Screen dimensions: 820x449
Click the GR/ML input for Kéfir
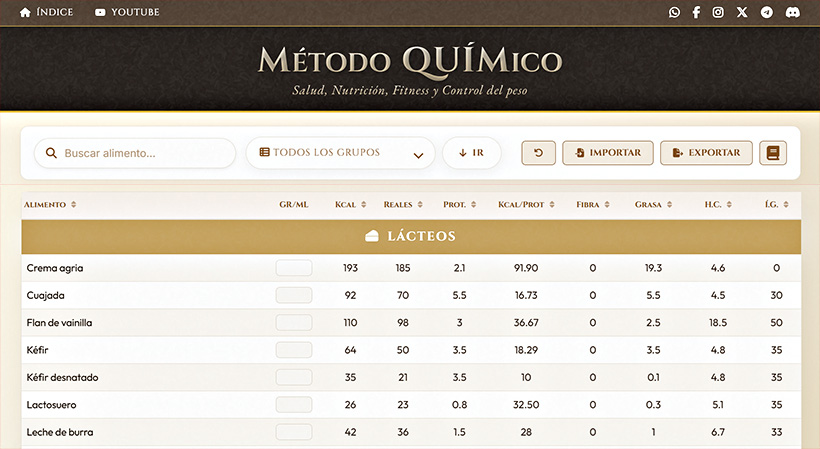tap(294, 350)
